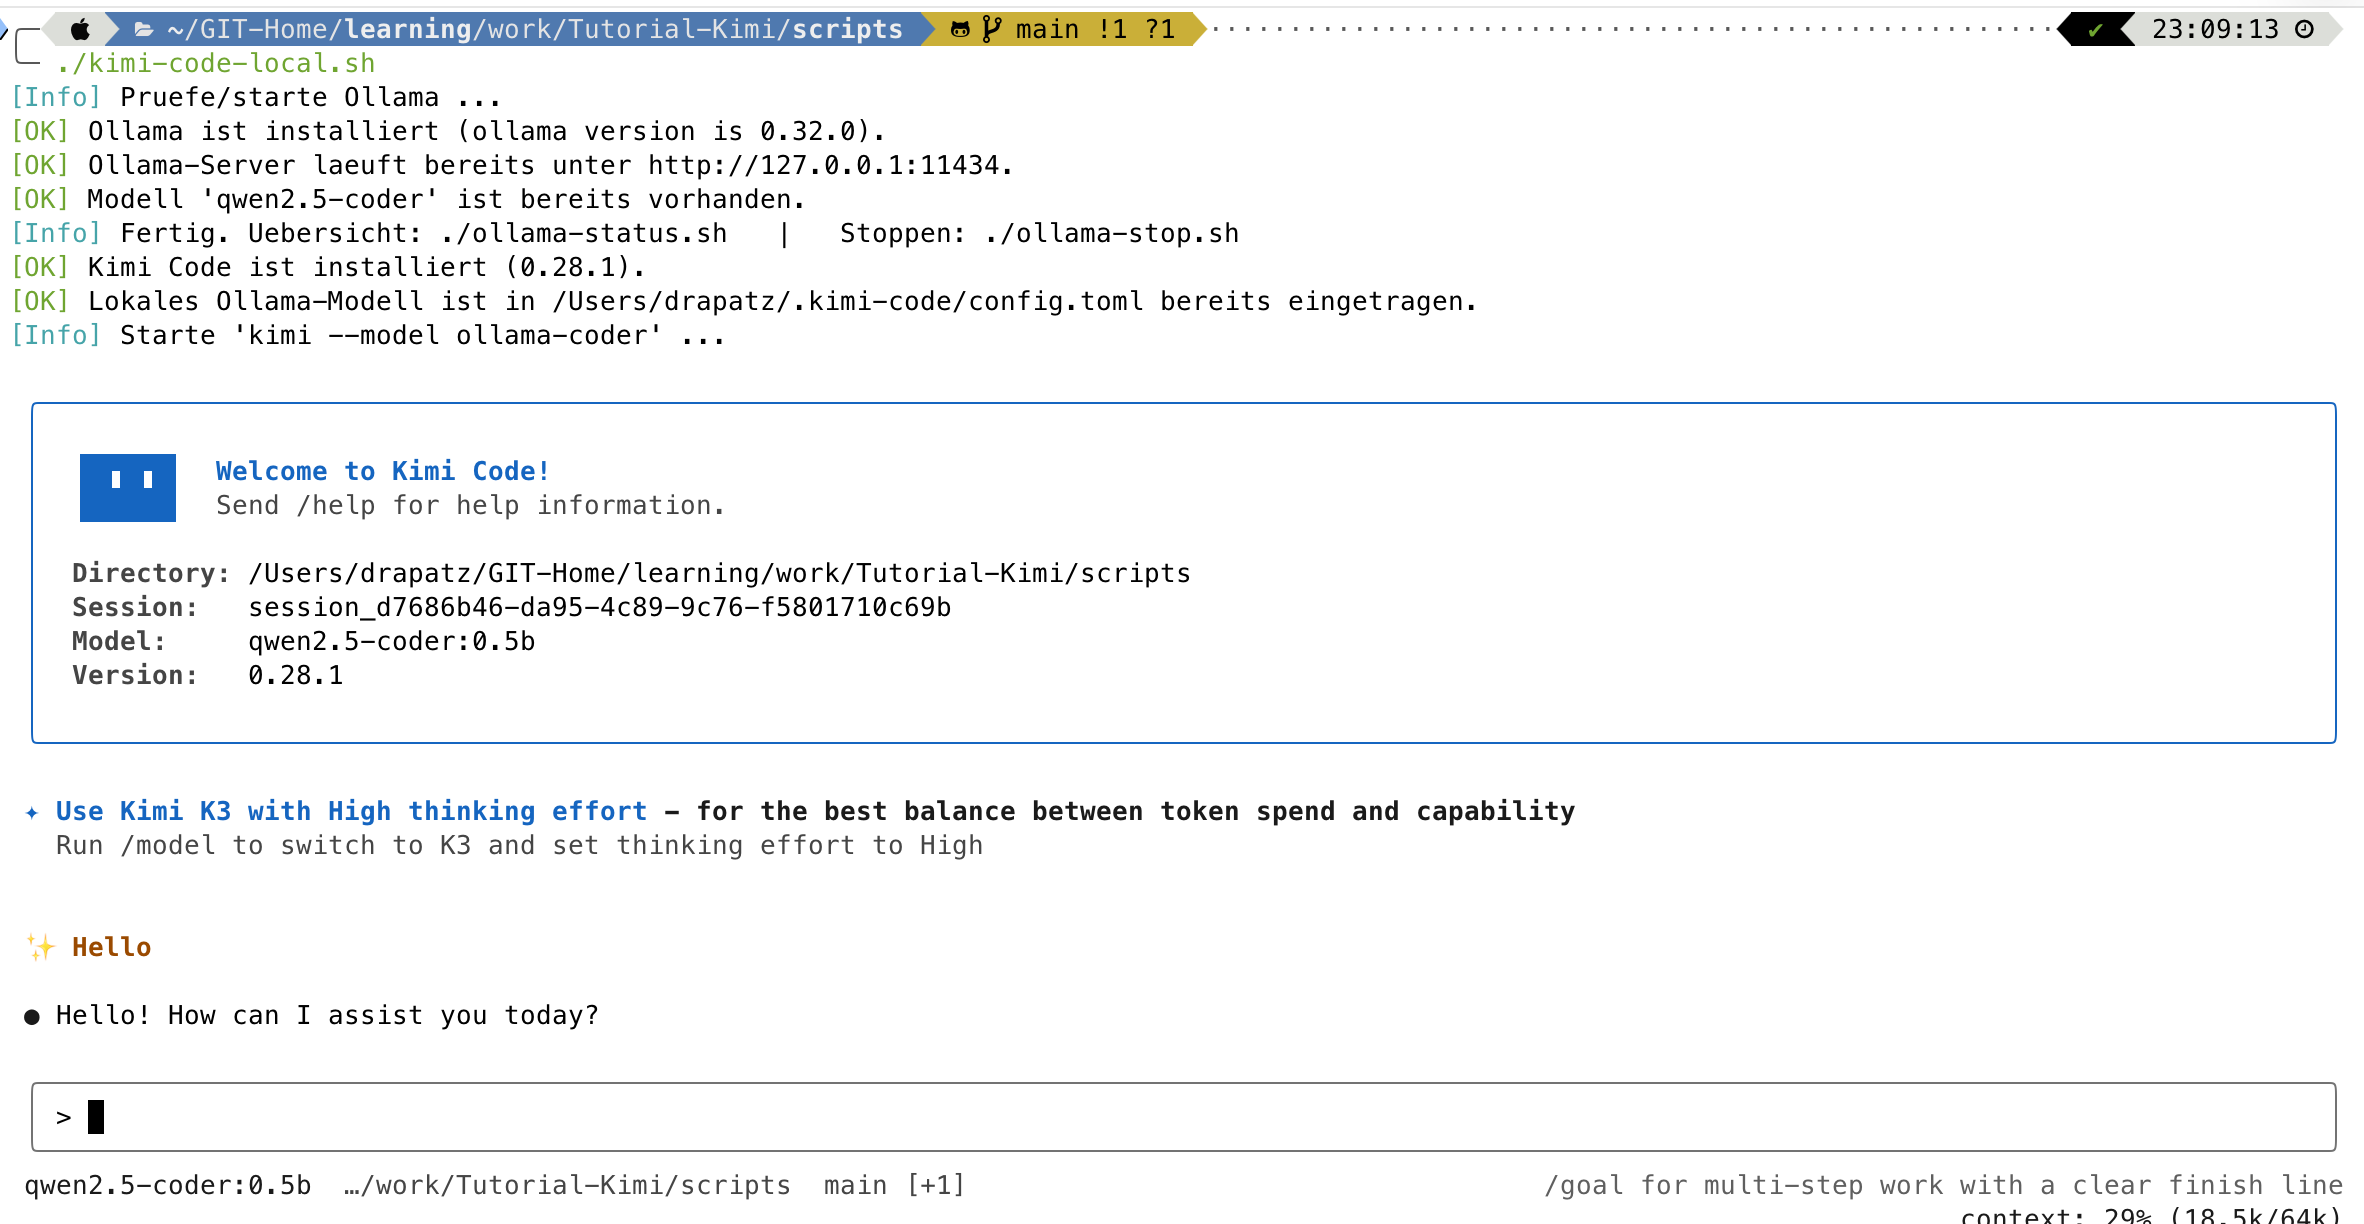Click the Version value 0.28.1
Viewport: 2364px width, 1224px height.
(295, 675)
